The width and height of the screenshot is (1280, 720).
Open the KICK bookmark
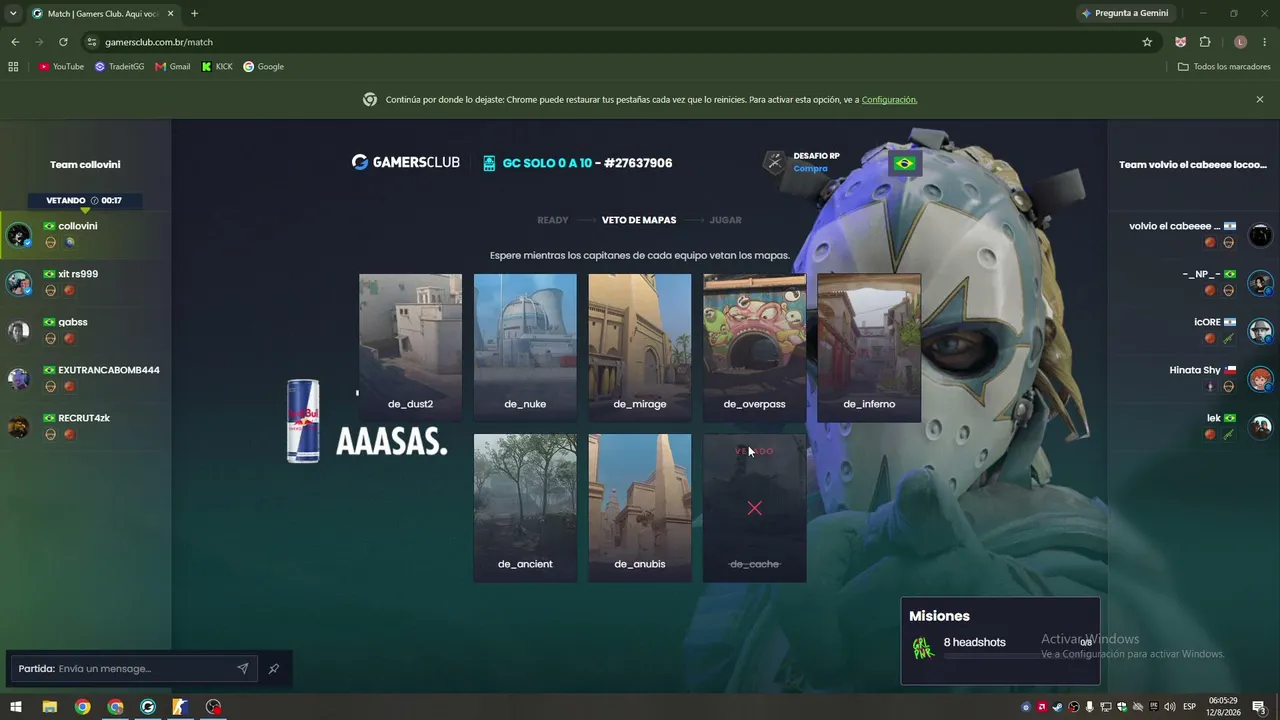(217, 67)
